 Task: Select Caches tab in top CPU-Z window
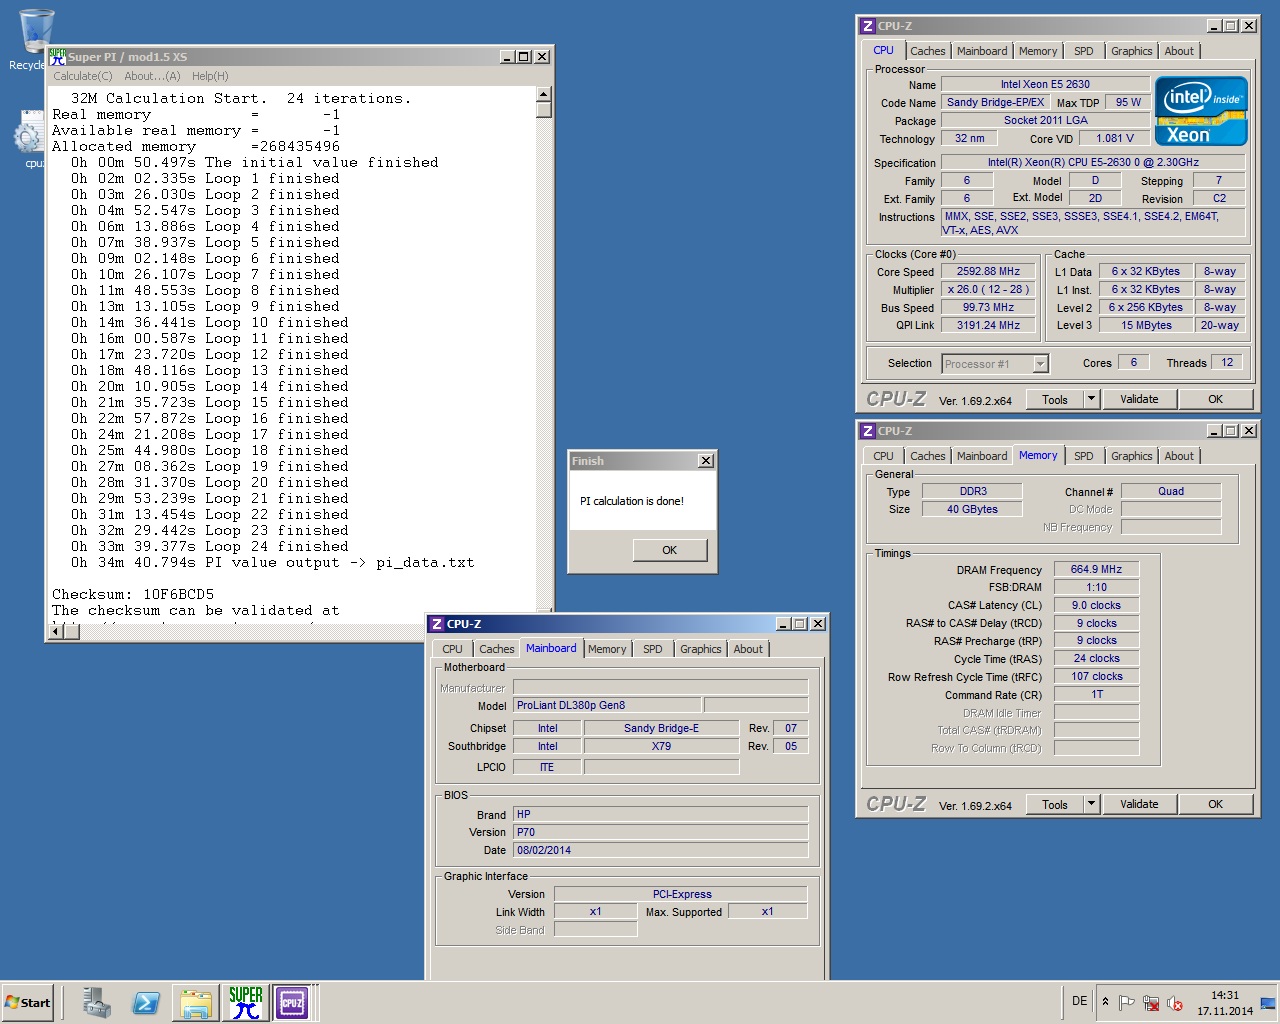tap(927, 51)
